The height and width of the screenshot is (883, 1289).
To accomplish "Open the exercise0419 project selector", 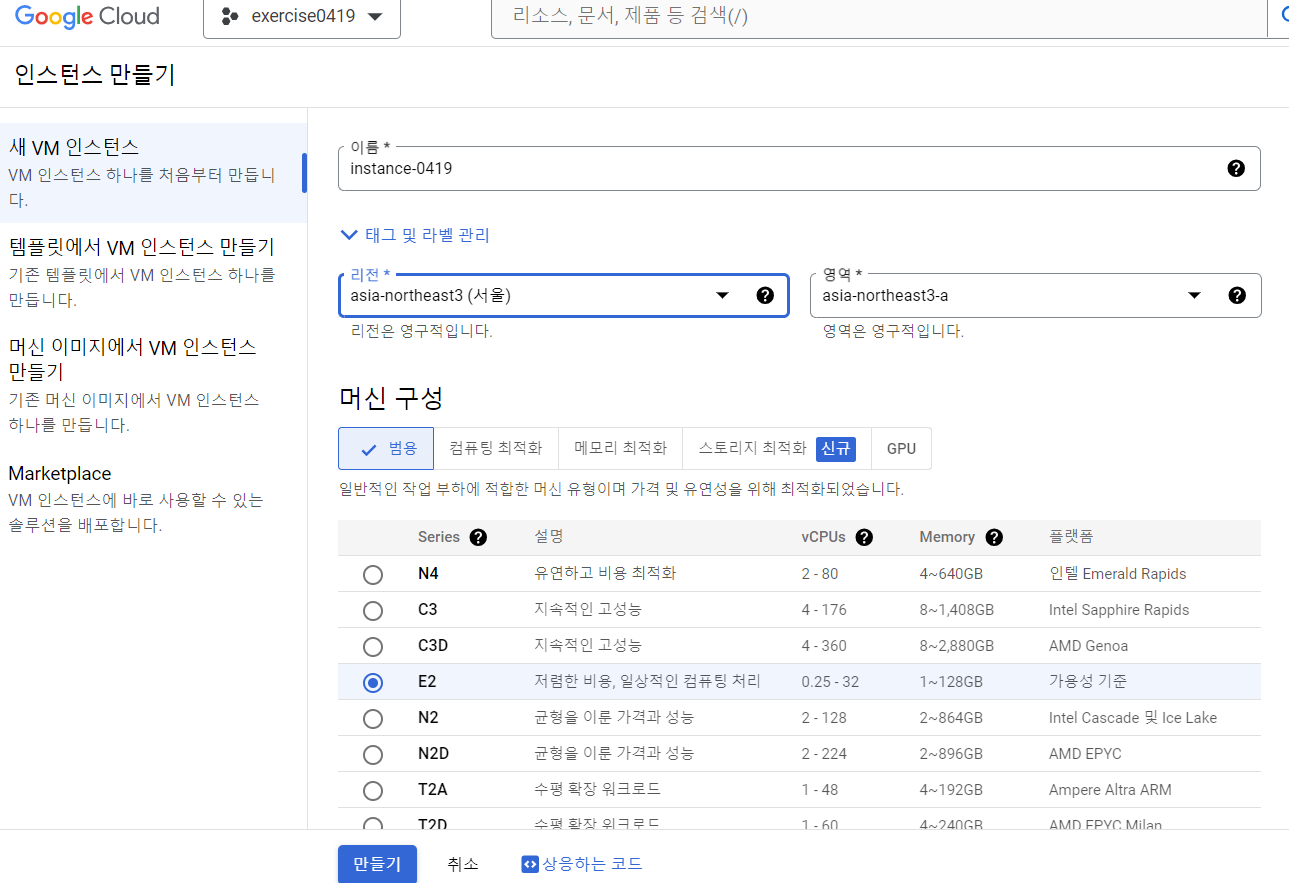I will (302, 17).
